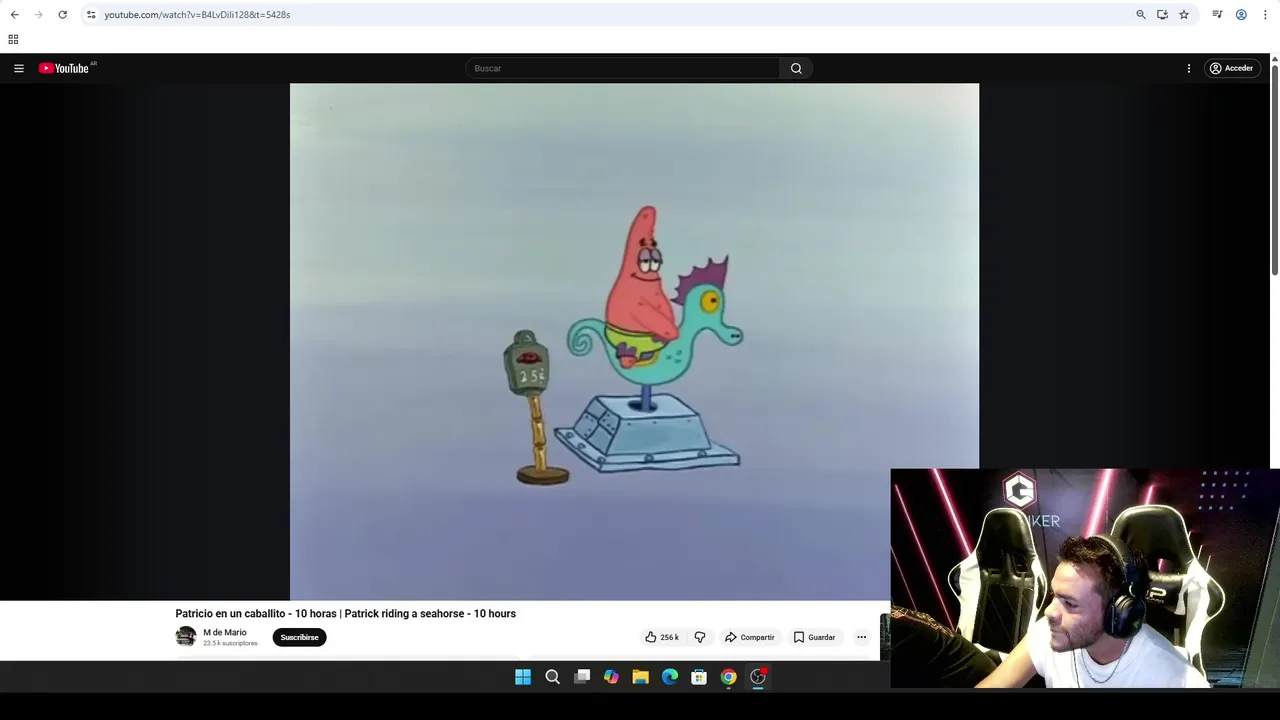This screenshot has width=1280, height=720.
Task: Click the Acceder sign-in button
Action: 1231,68
